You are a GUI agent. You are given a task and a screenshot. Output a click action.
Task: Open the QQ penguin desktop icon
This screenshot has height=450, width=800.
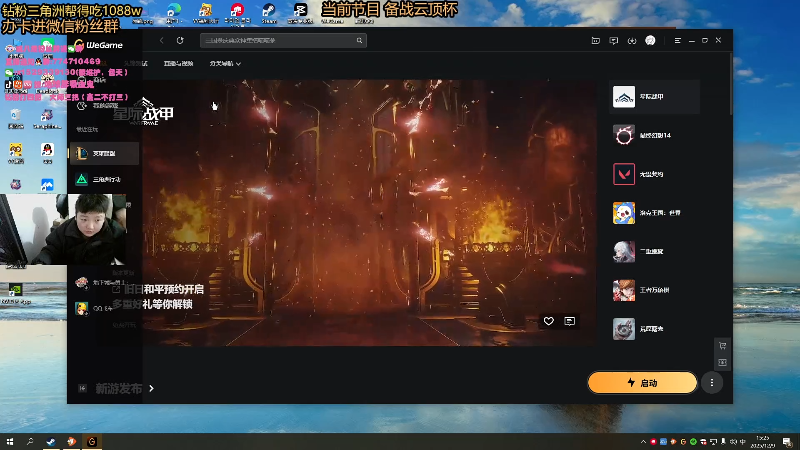(47, 153)
